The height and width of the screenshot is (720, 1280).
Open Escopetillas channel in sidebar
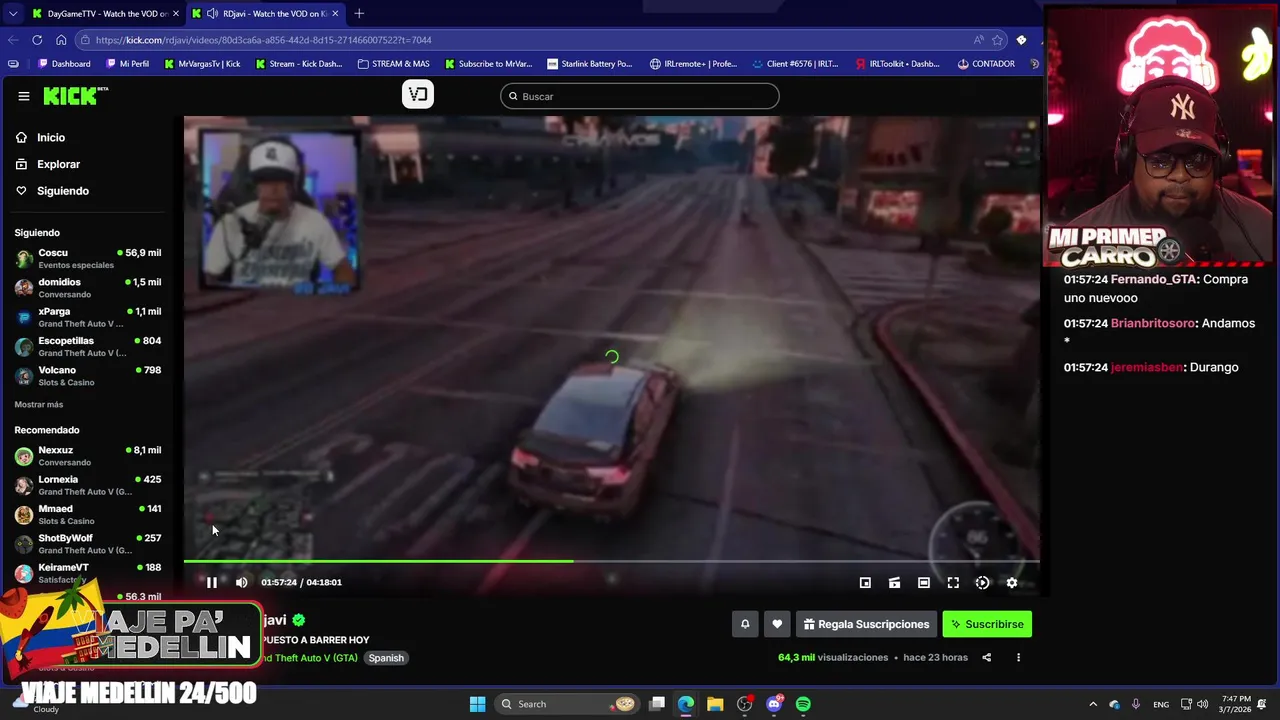(88, 346)
